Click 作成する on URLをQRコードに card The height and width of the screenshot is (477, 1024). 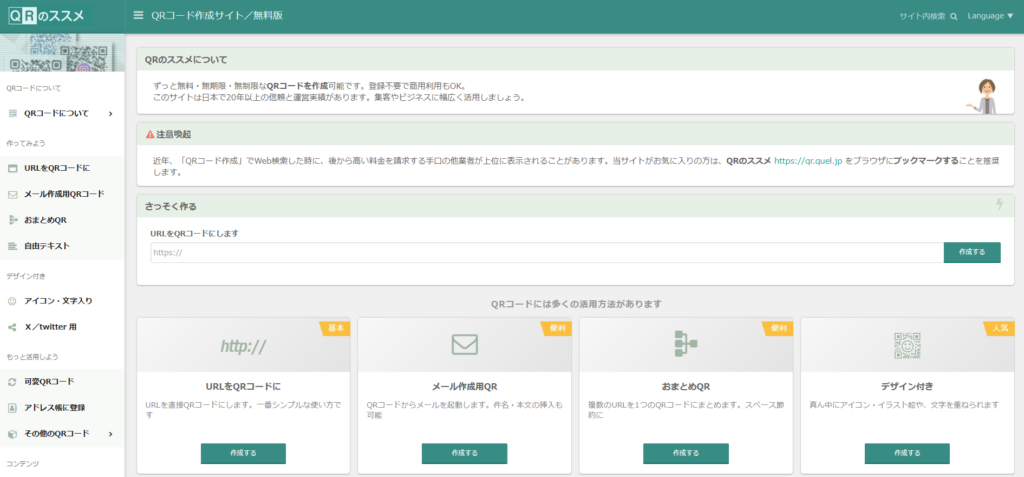click(243, 453)
